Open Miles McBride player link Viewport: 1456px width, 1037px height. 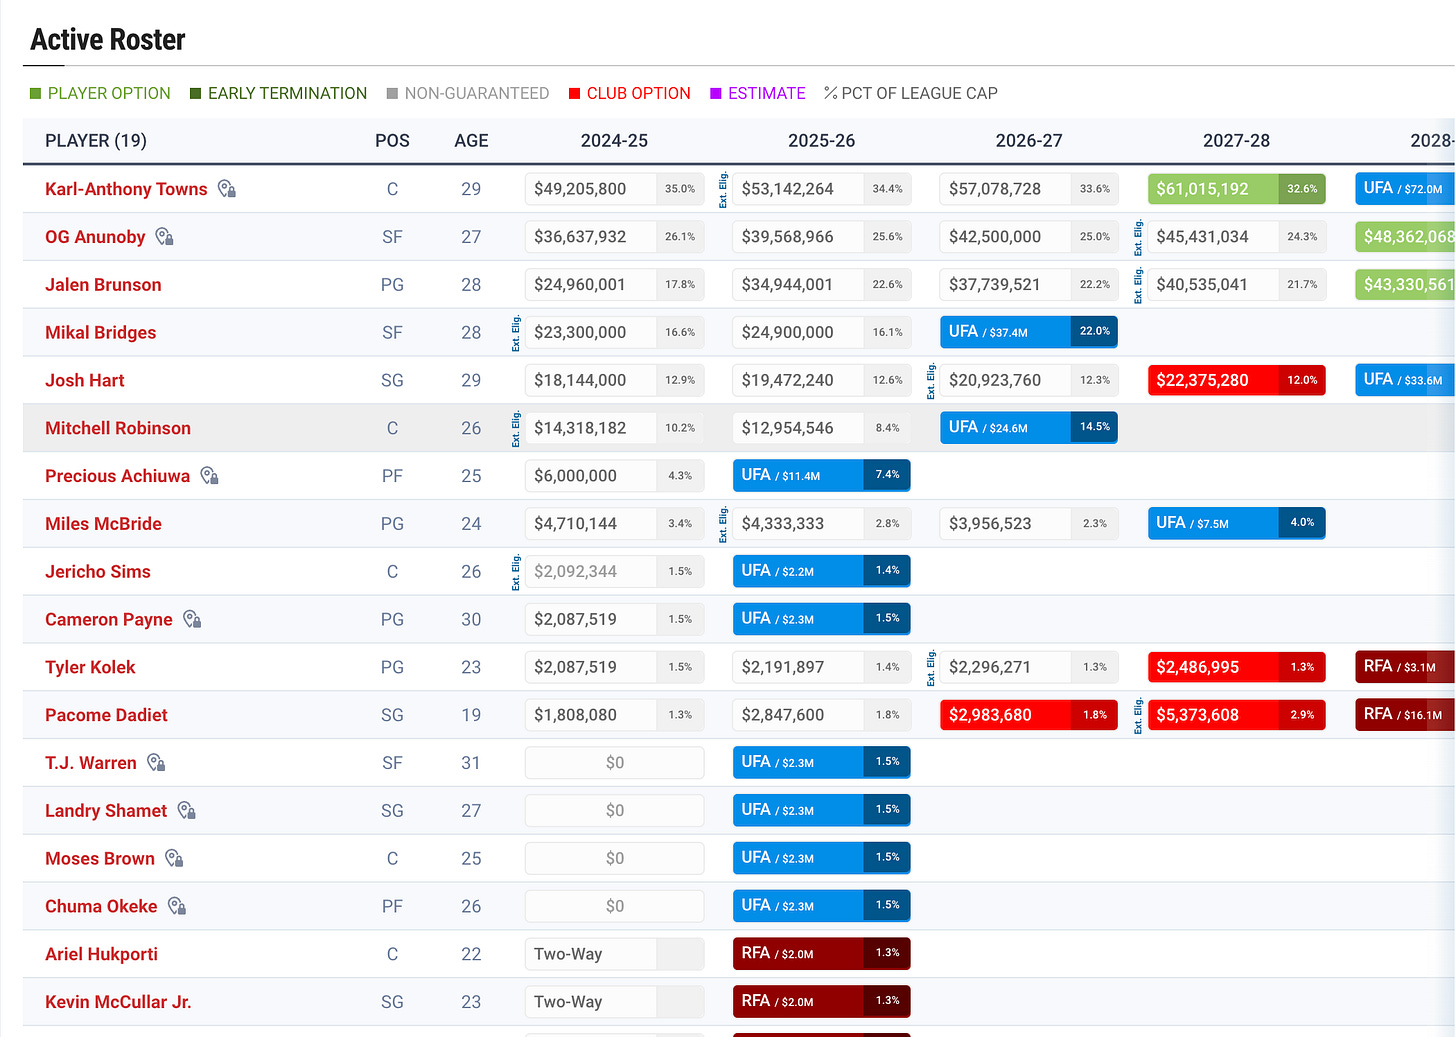103,524
